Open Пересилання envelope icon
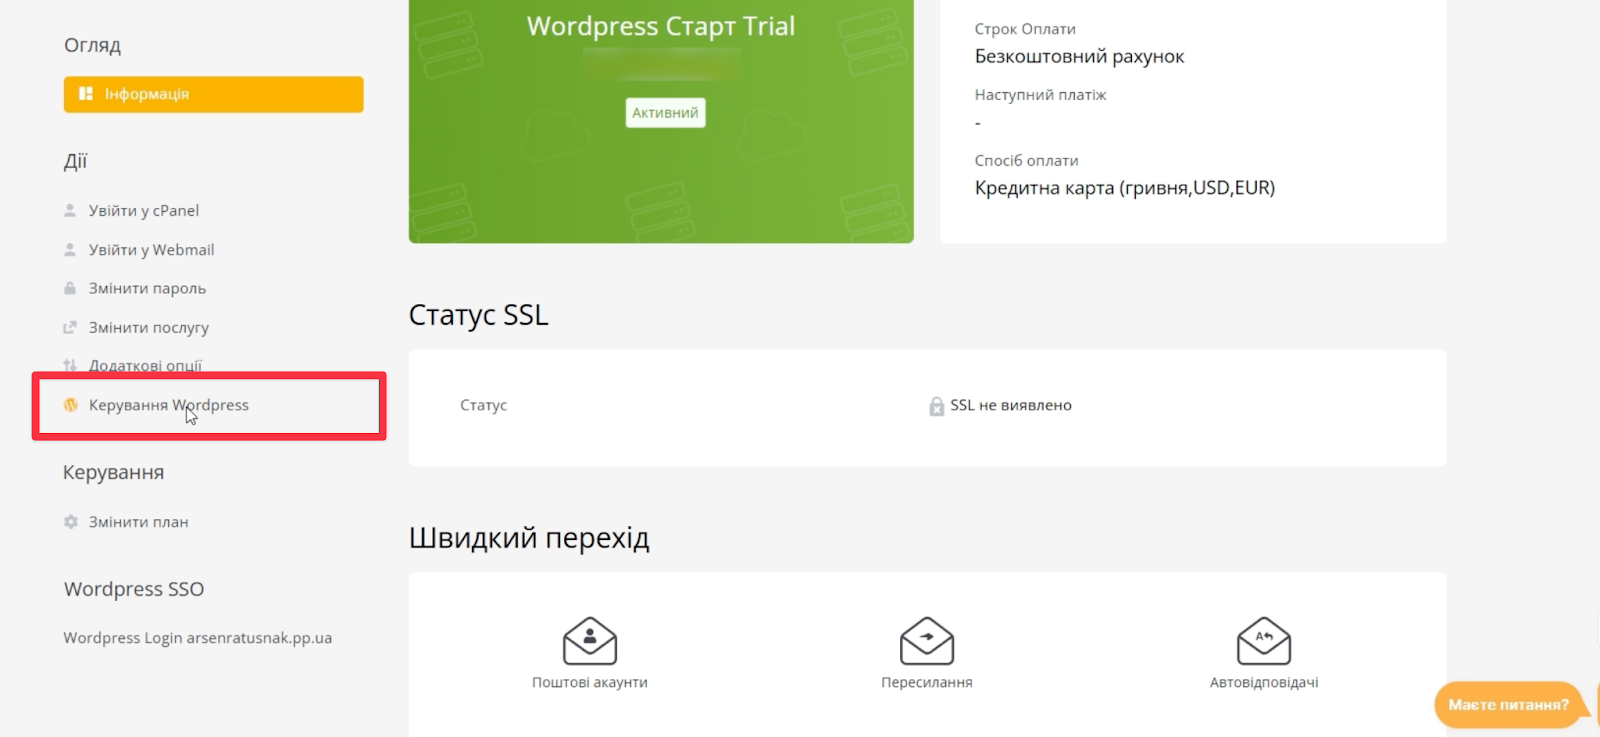This screenshot has height=737, width=1600. 927,641
